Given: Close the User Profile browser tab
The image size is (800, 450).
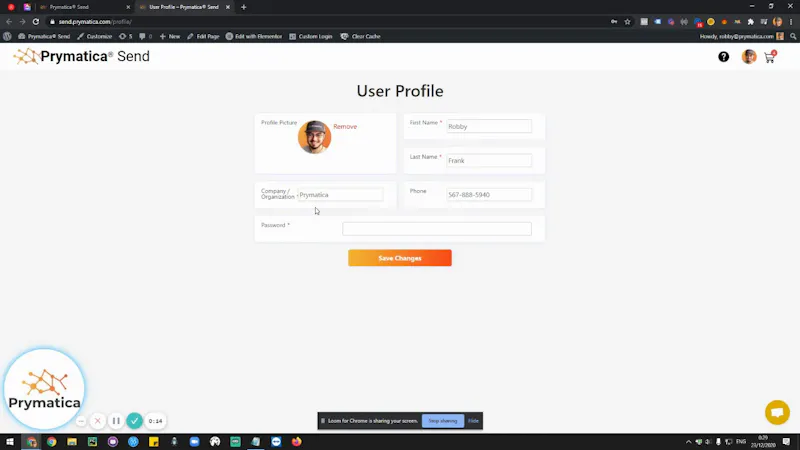Looking at the screenshot, I should click(228, 7).
